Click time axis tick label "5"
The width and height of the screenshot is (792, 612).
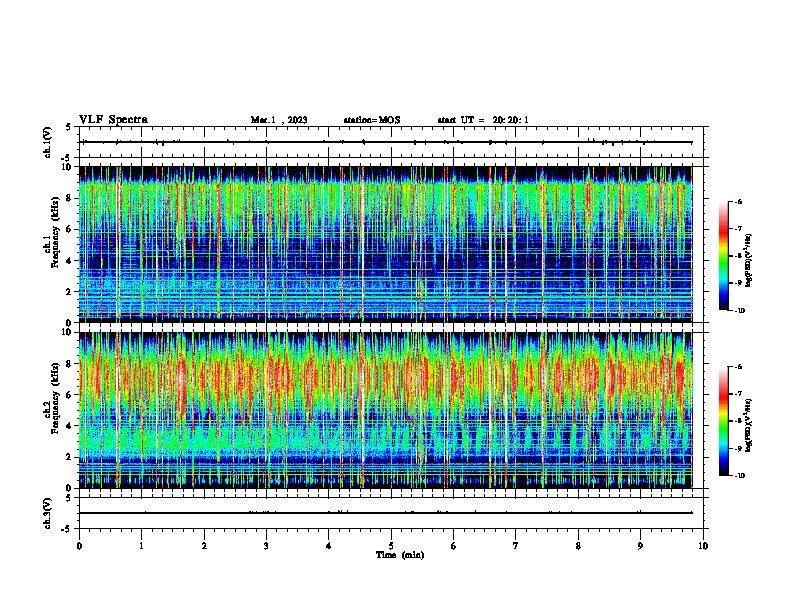pyautogui.click(x=391, y=546)
